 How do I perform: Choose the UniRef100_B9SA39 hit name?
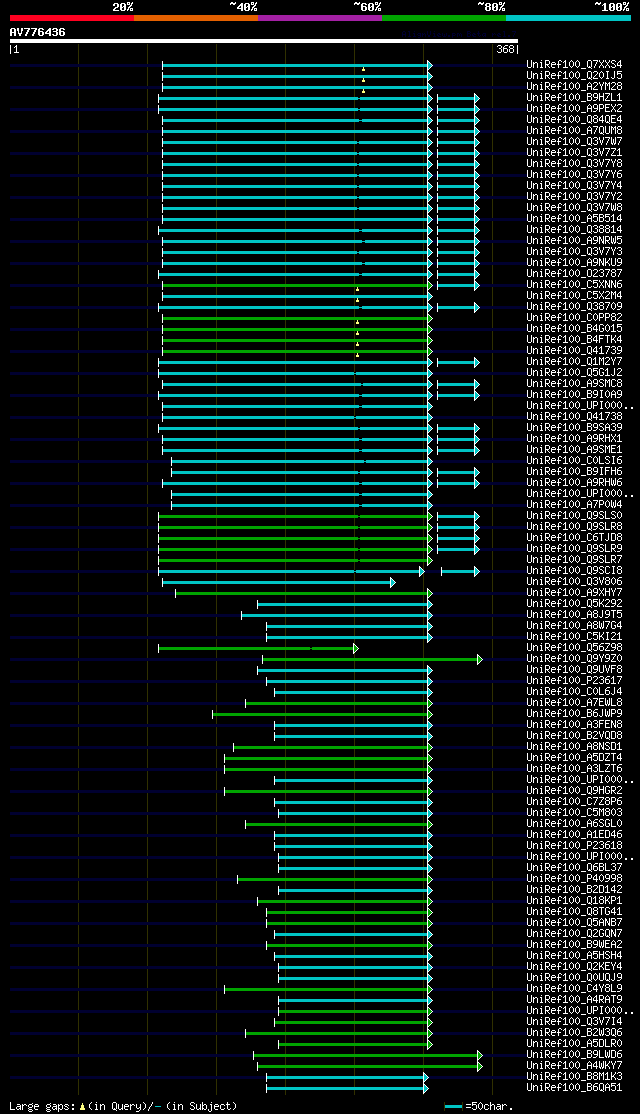coord(574,428)
